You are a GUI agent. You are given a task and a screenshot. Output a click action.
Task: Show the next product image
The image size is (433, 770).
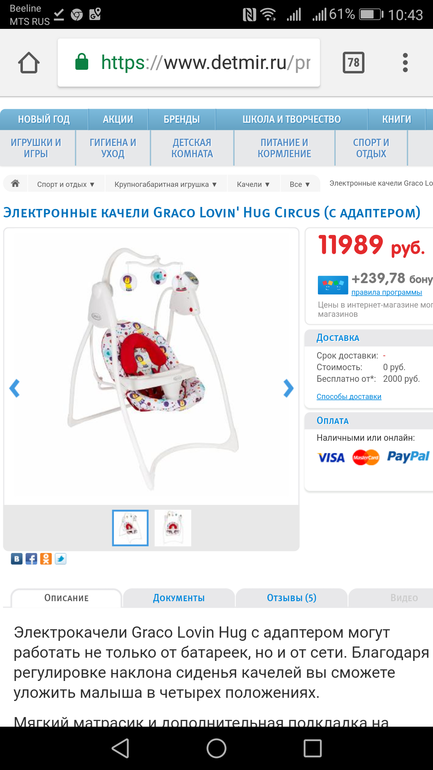pos(289,388)
